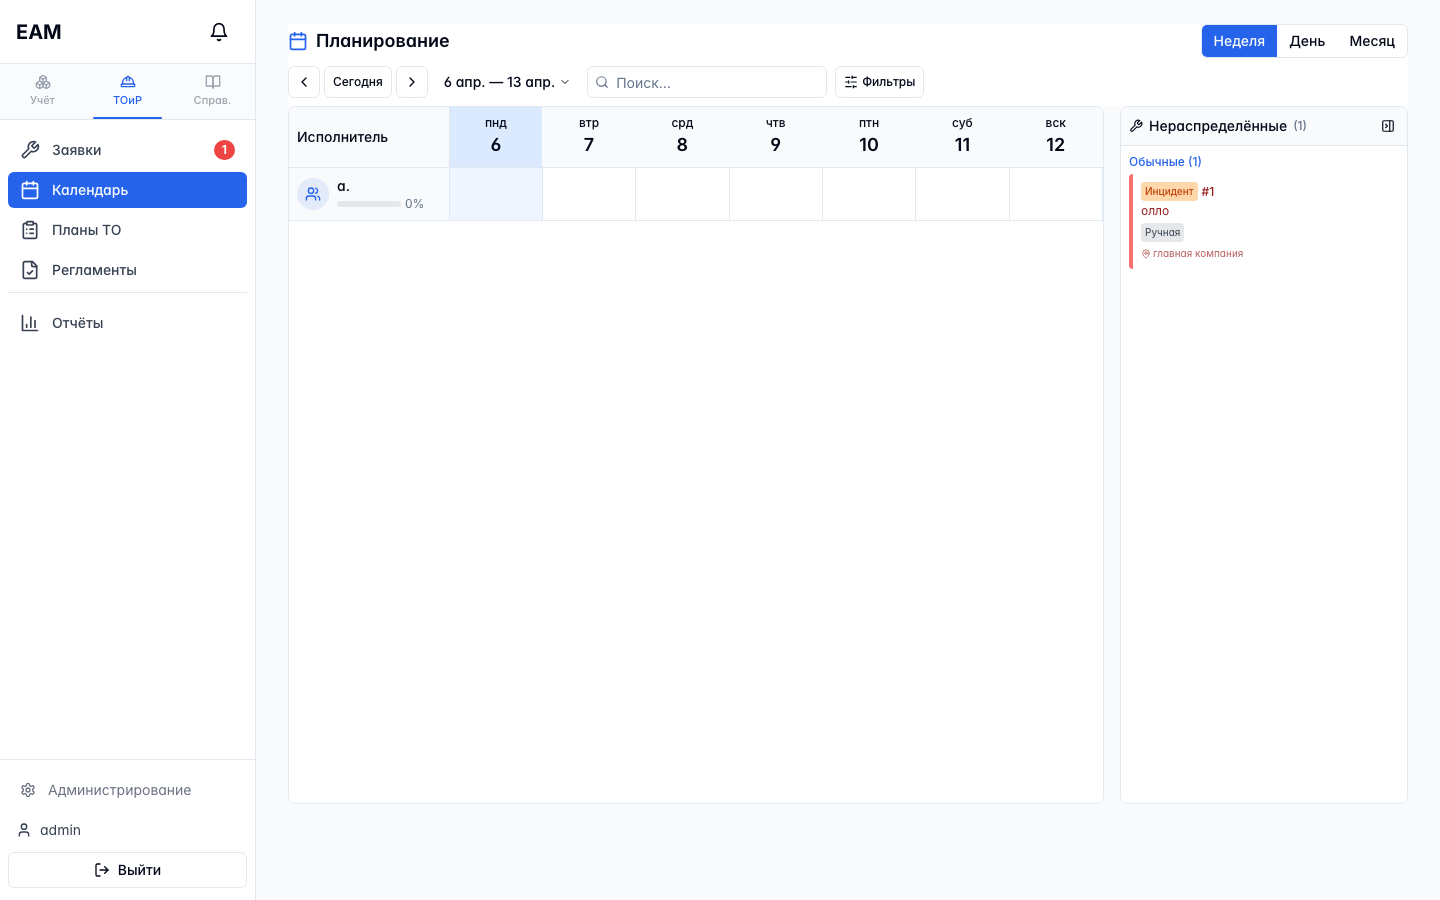Switch view to День

tap(1307, 41)
